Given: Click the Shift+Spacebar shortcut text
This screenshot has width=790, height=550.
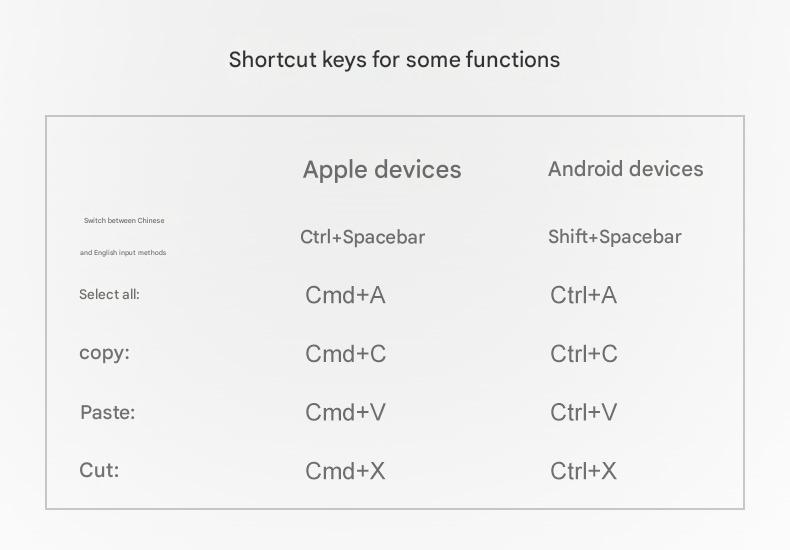Looking at the screenshot, I should click(x=614, y=237).
